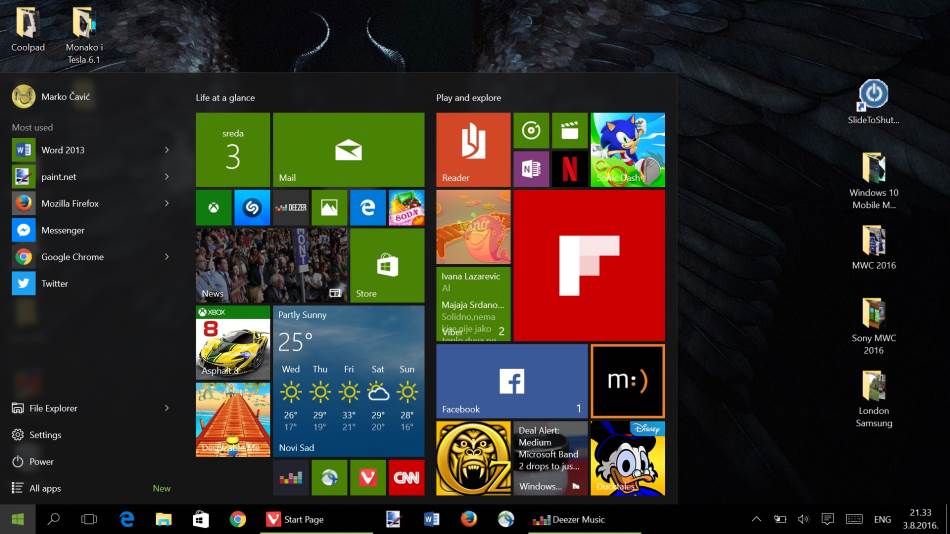Open the Shazam tile
950x534 pixels.
click(252, 208)
